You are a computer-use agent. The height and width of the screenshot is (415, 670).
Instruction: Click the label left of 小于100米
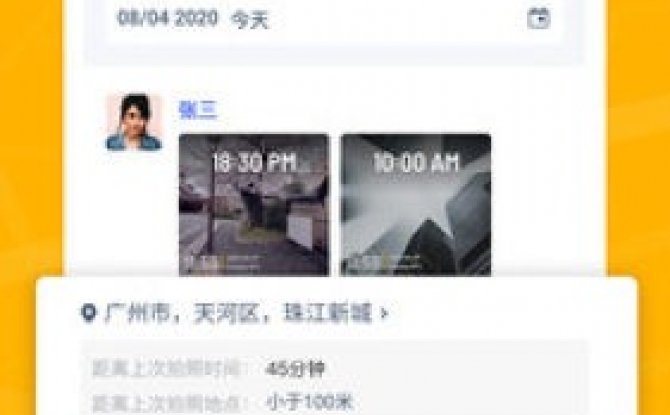click(x=171, y=403)
